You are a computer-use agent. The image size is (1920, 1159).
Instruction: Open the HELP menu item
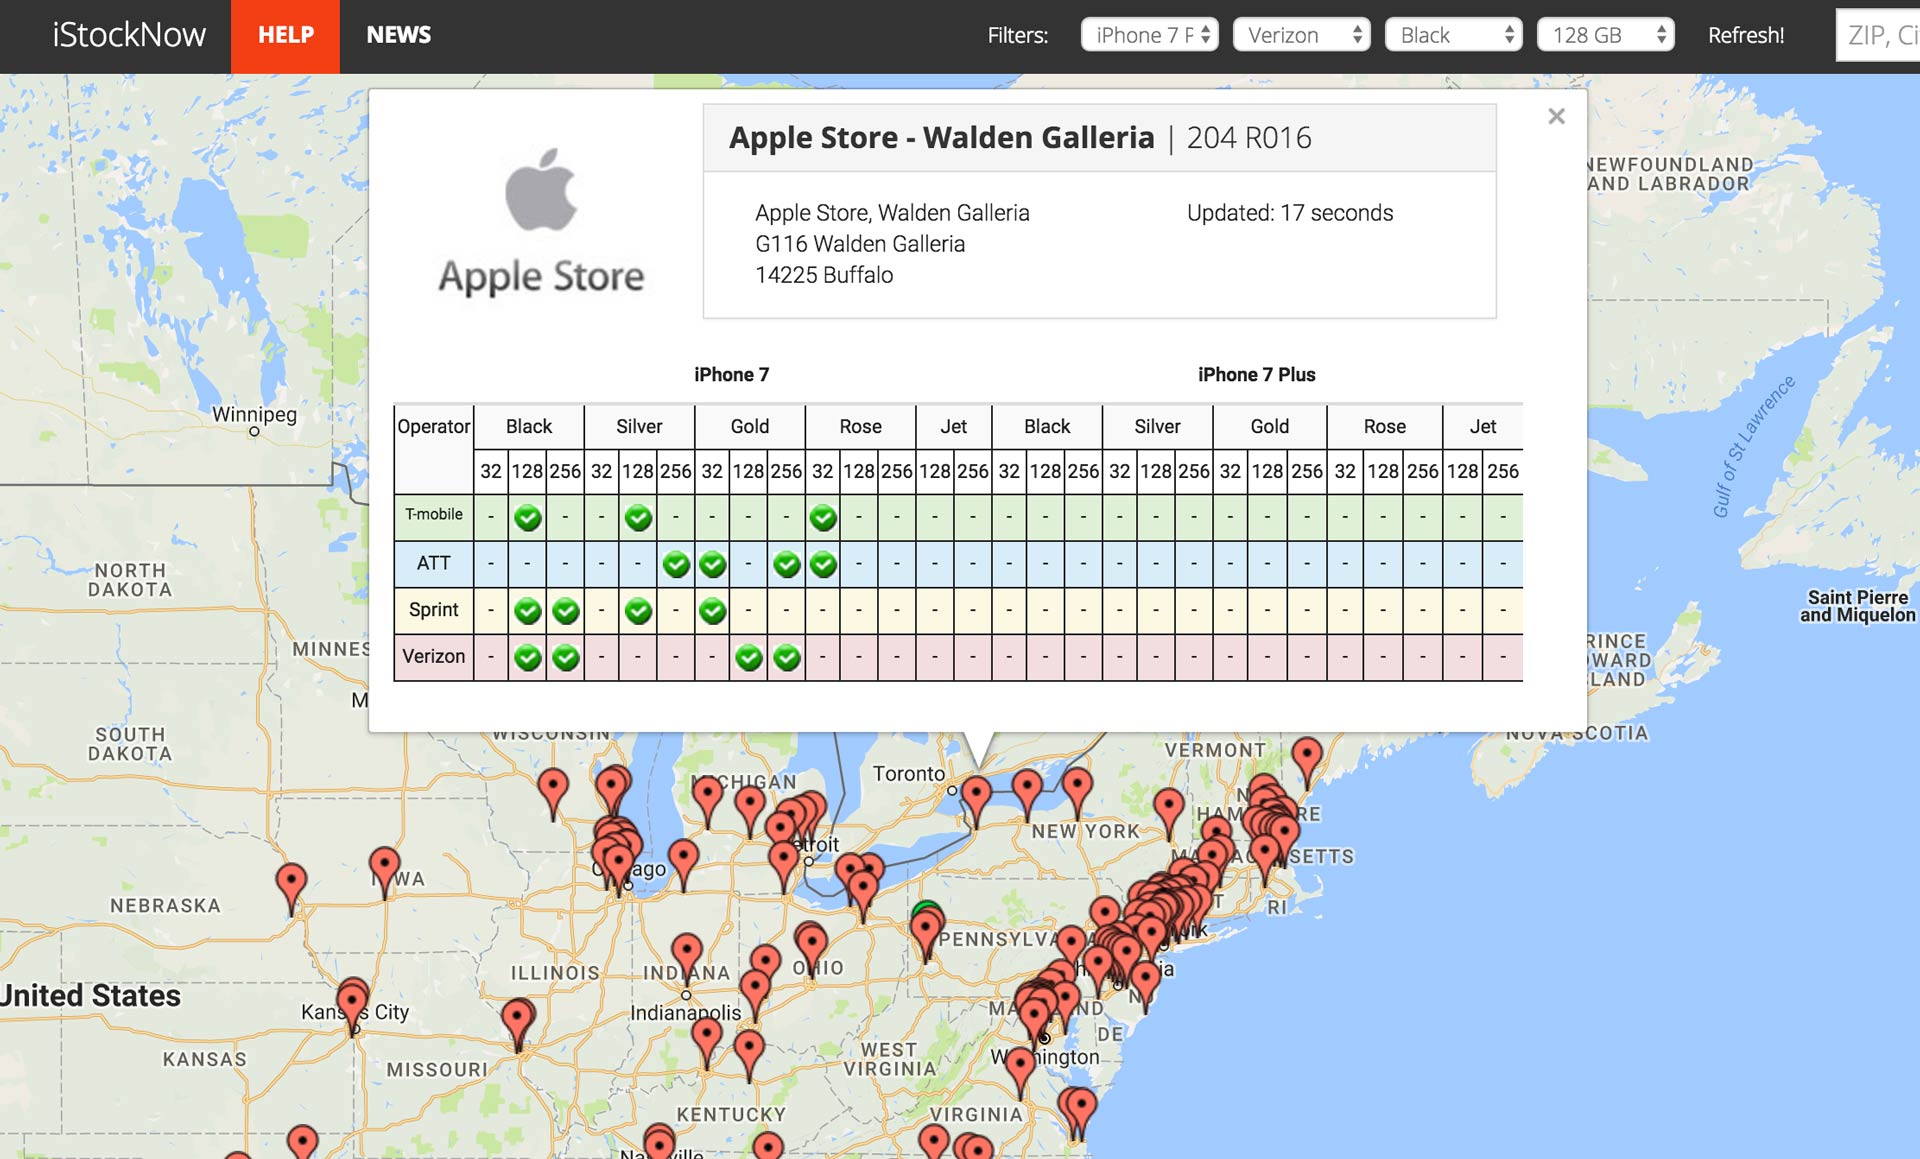[285, 36]
